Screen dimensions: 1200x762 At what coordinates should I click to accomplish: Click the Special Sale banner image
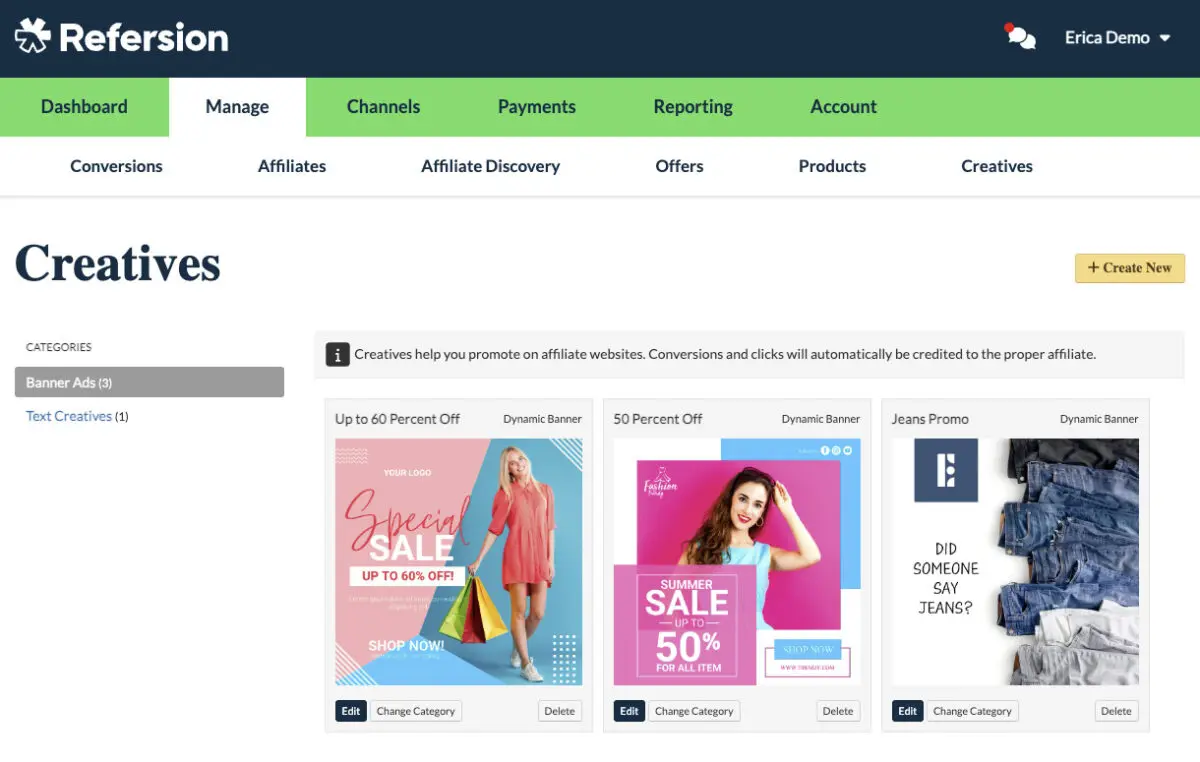(458, 561)
